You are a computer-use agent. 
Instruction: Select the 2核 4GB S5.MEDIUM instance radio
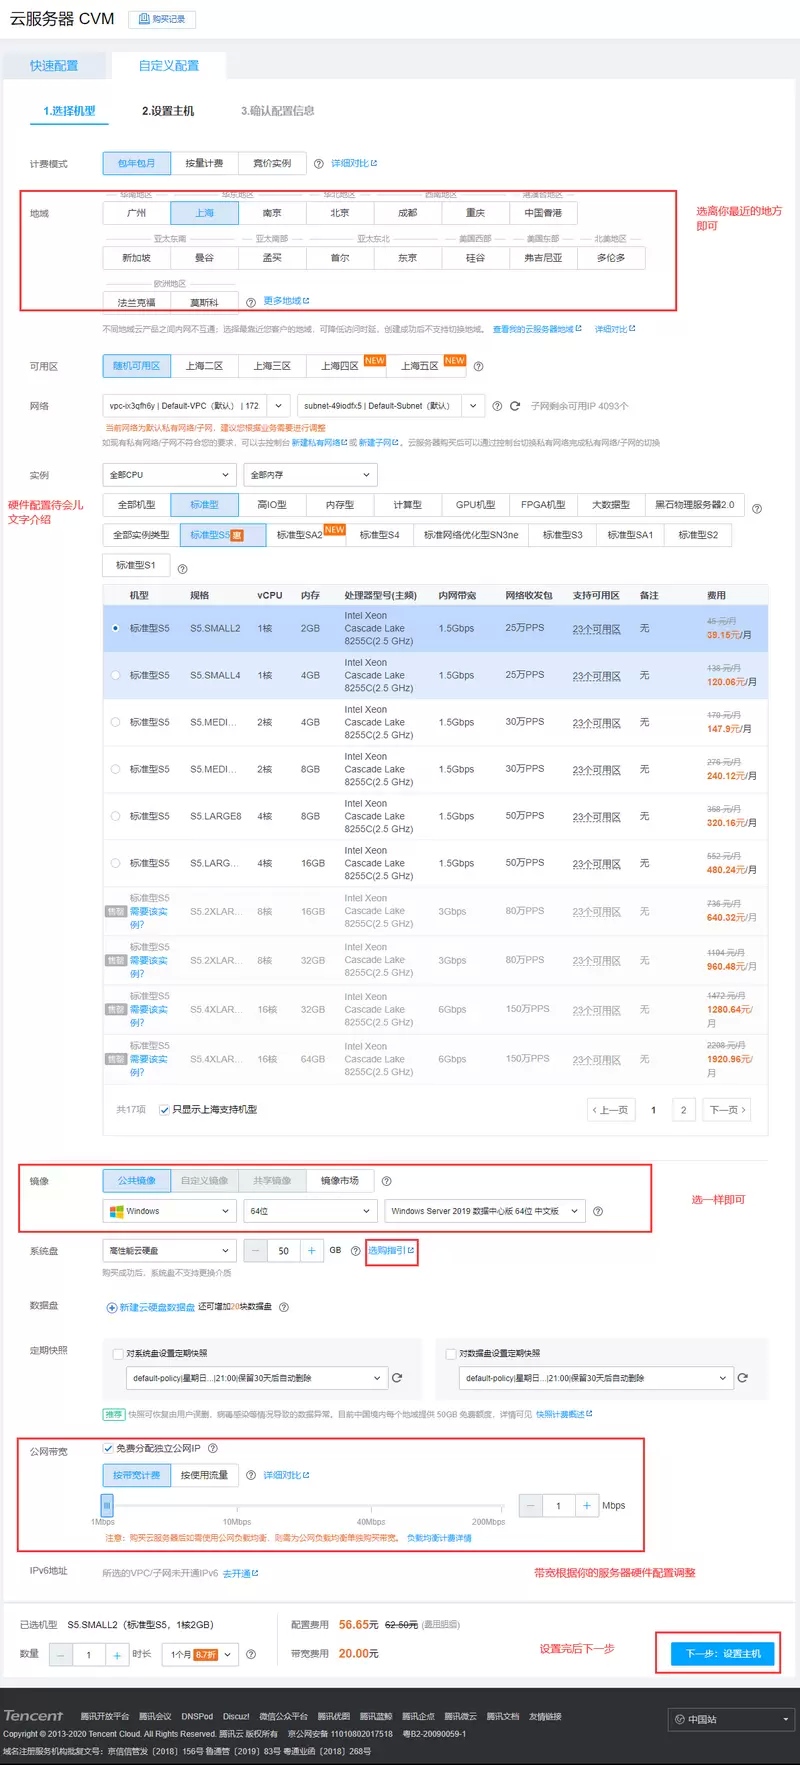pyautogui.click(x=115, y=722)
